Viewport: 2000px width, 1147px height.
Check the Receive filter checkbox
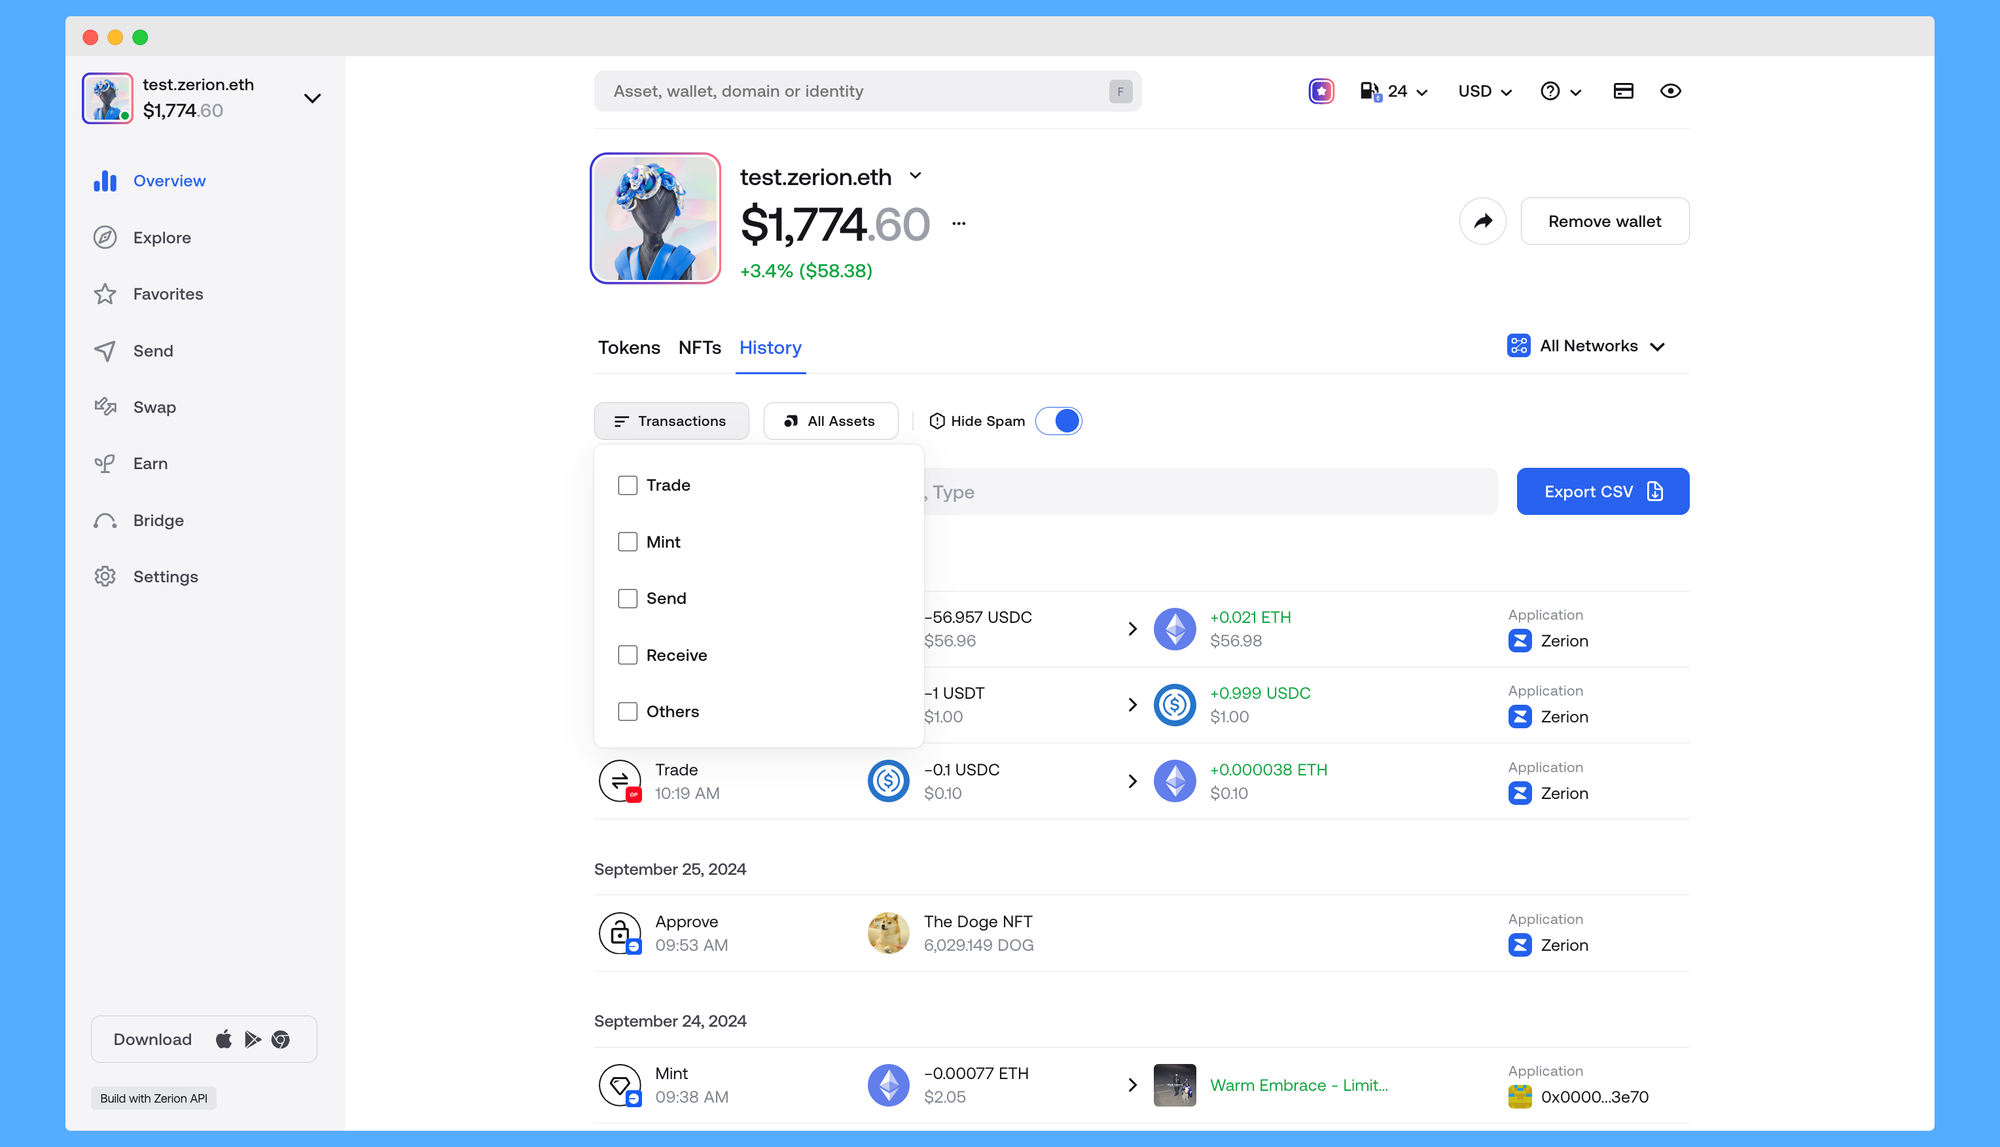coord(628,655)
